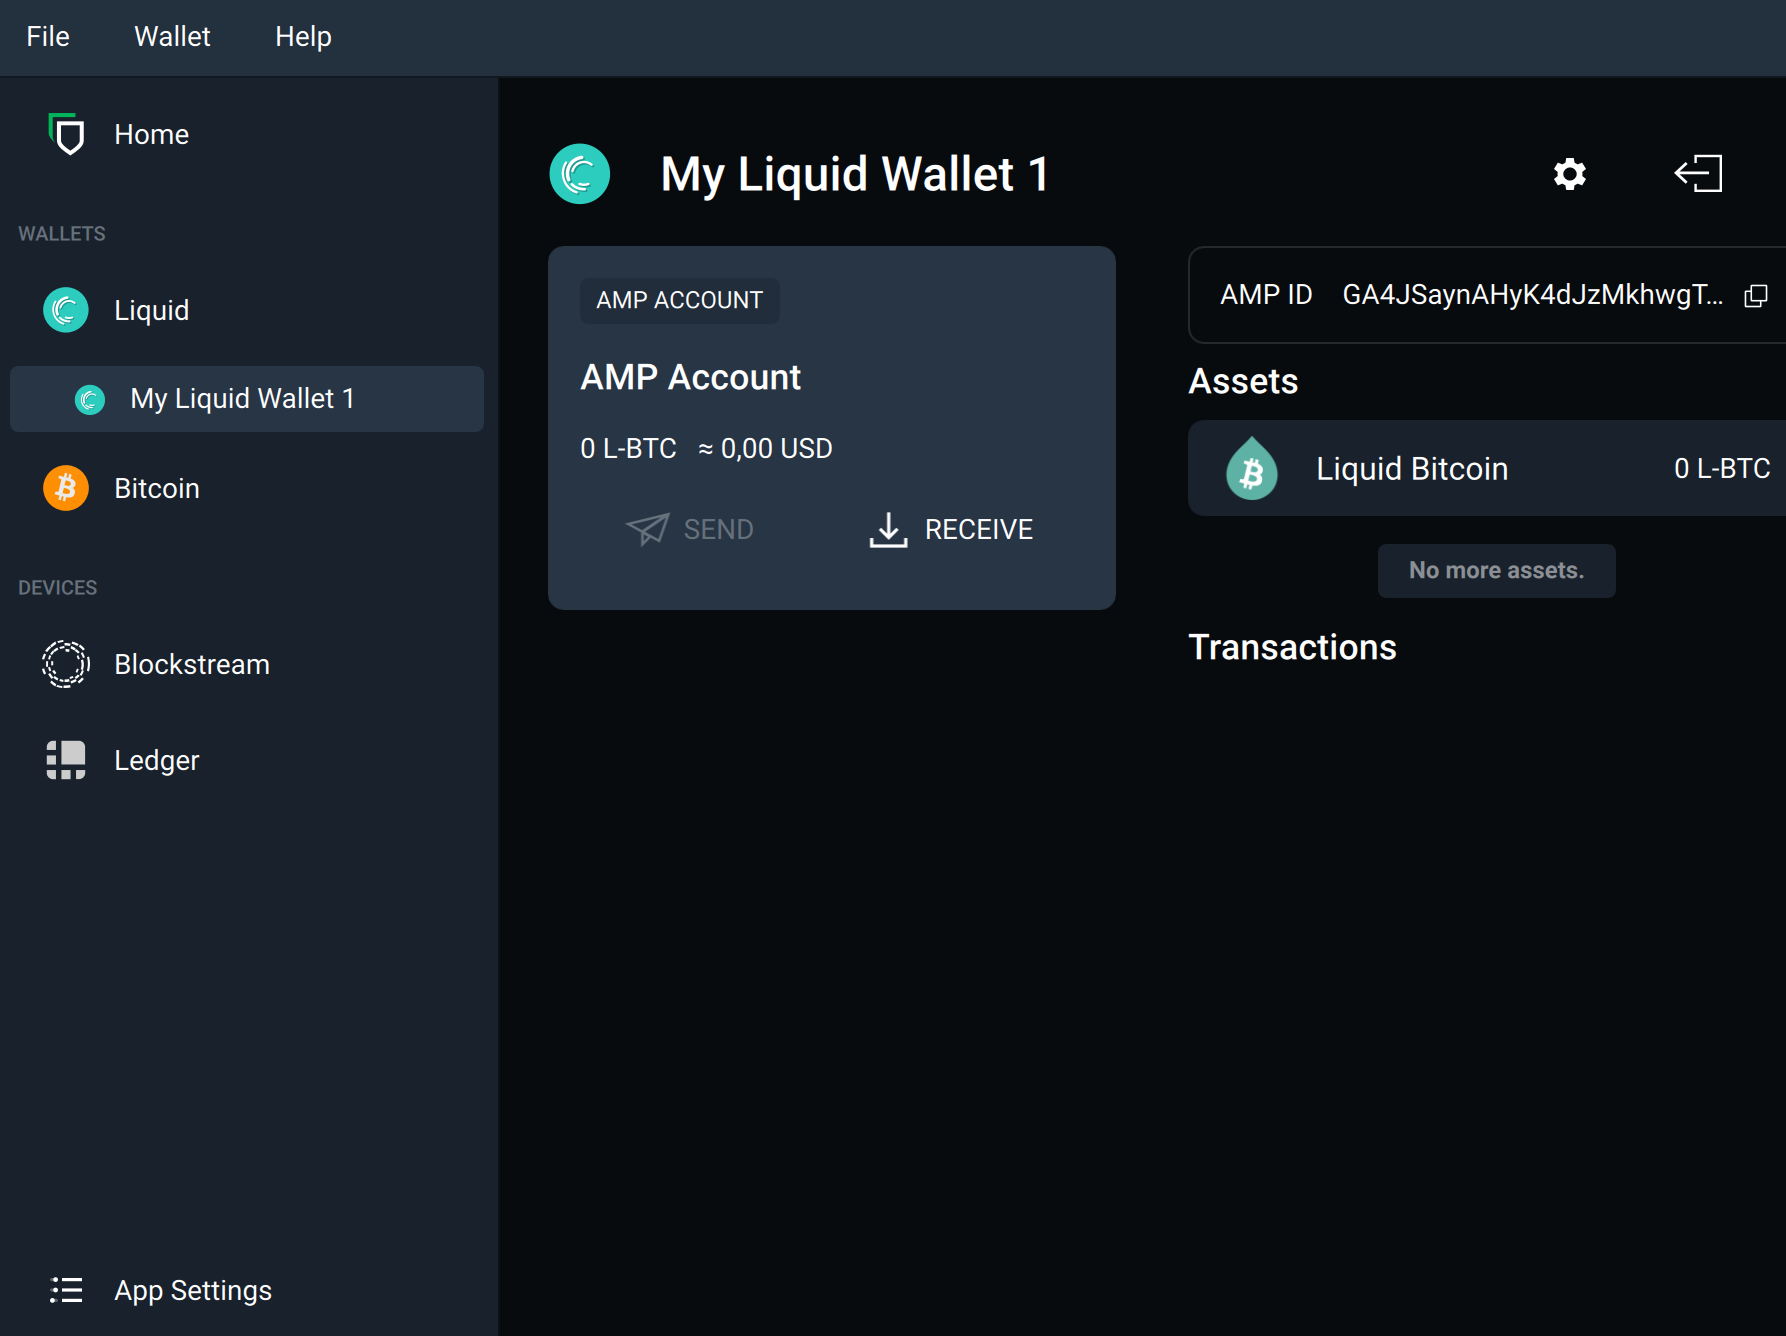Click the Ledger device icon
This screenshot has height=1336, width=1786.
click(x=66, y=760)
